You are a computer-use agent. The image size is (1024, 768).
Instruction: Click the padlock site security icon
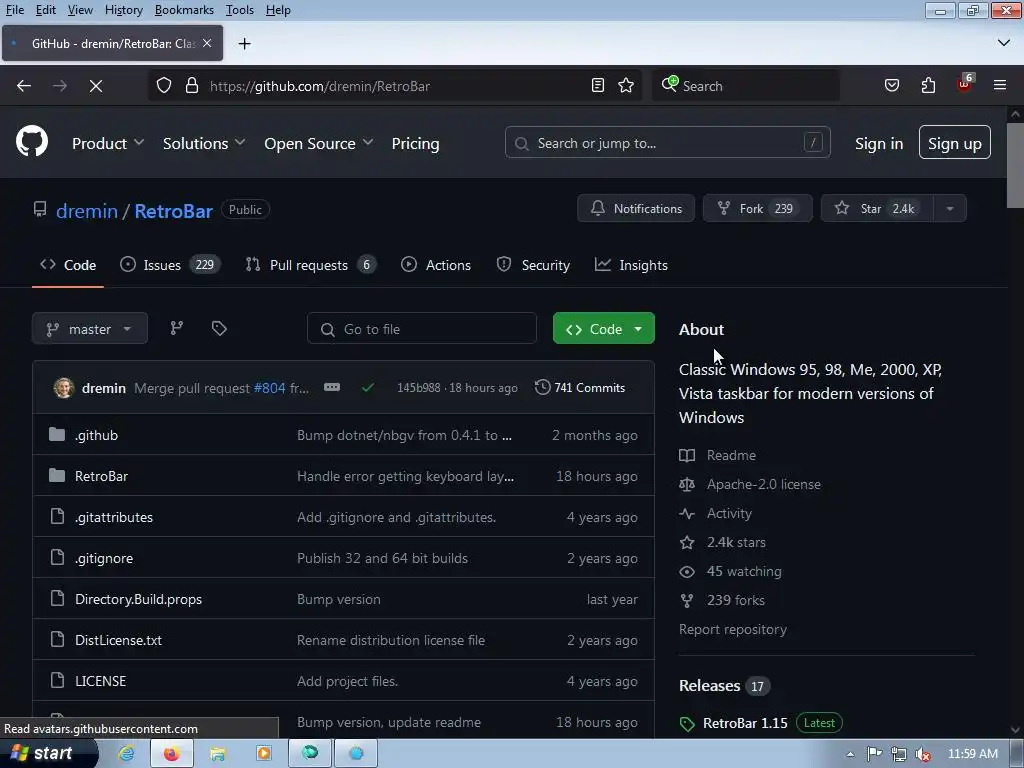(x=191, y=86)
